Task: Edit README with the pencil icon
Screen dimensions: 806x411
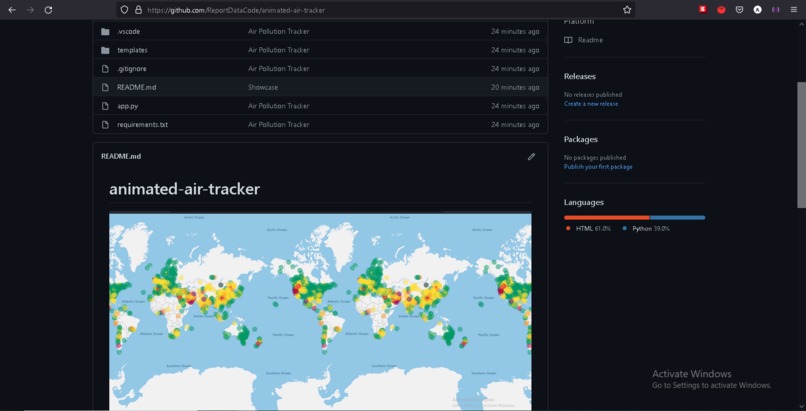Action: (x=532, y=156)
